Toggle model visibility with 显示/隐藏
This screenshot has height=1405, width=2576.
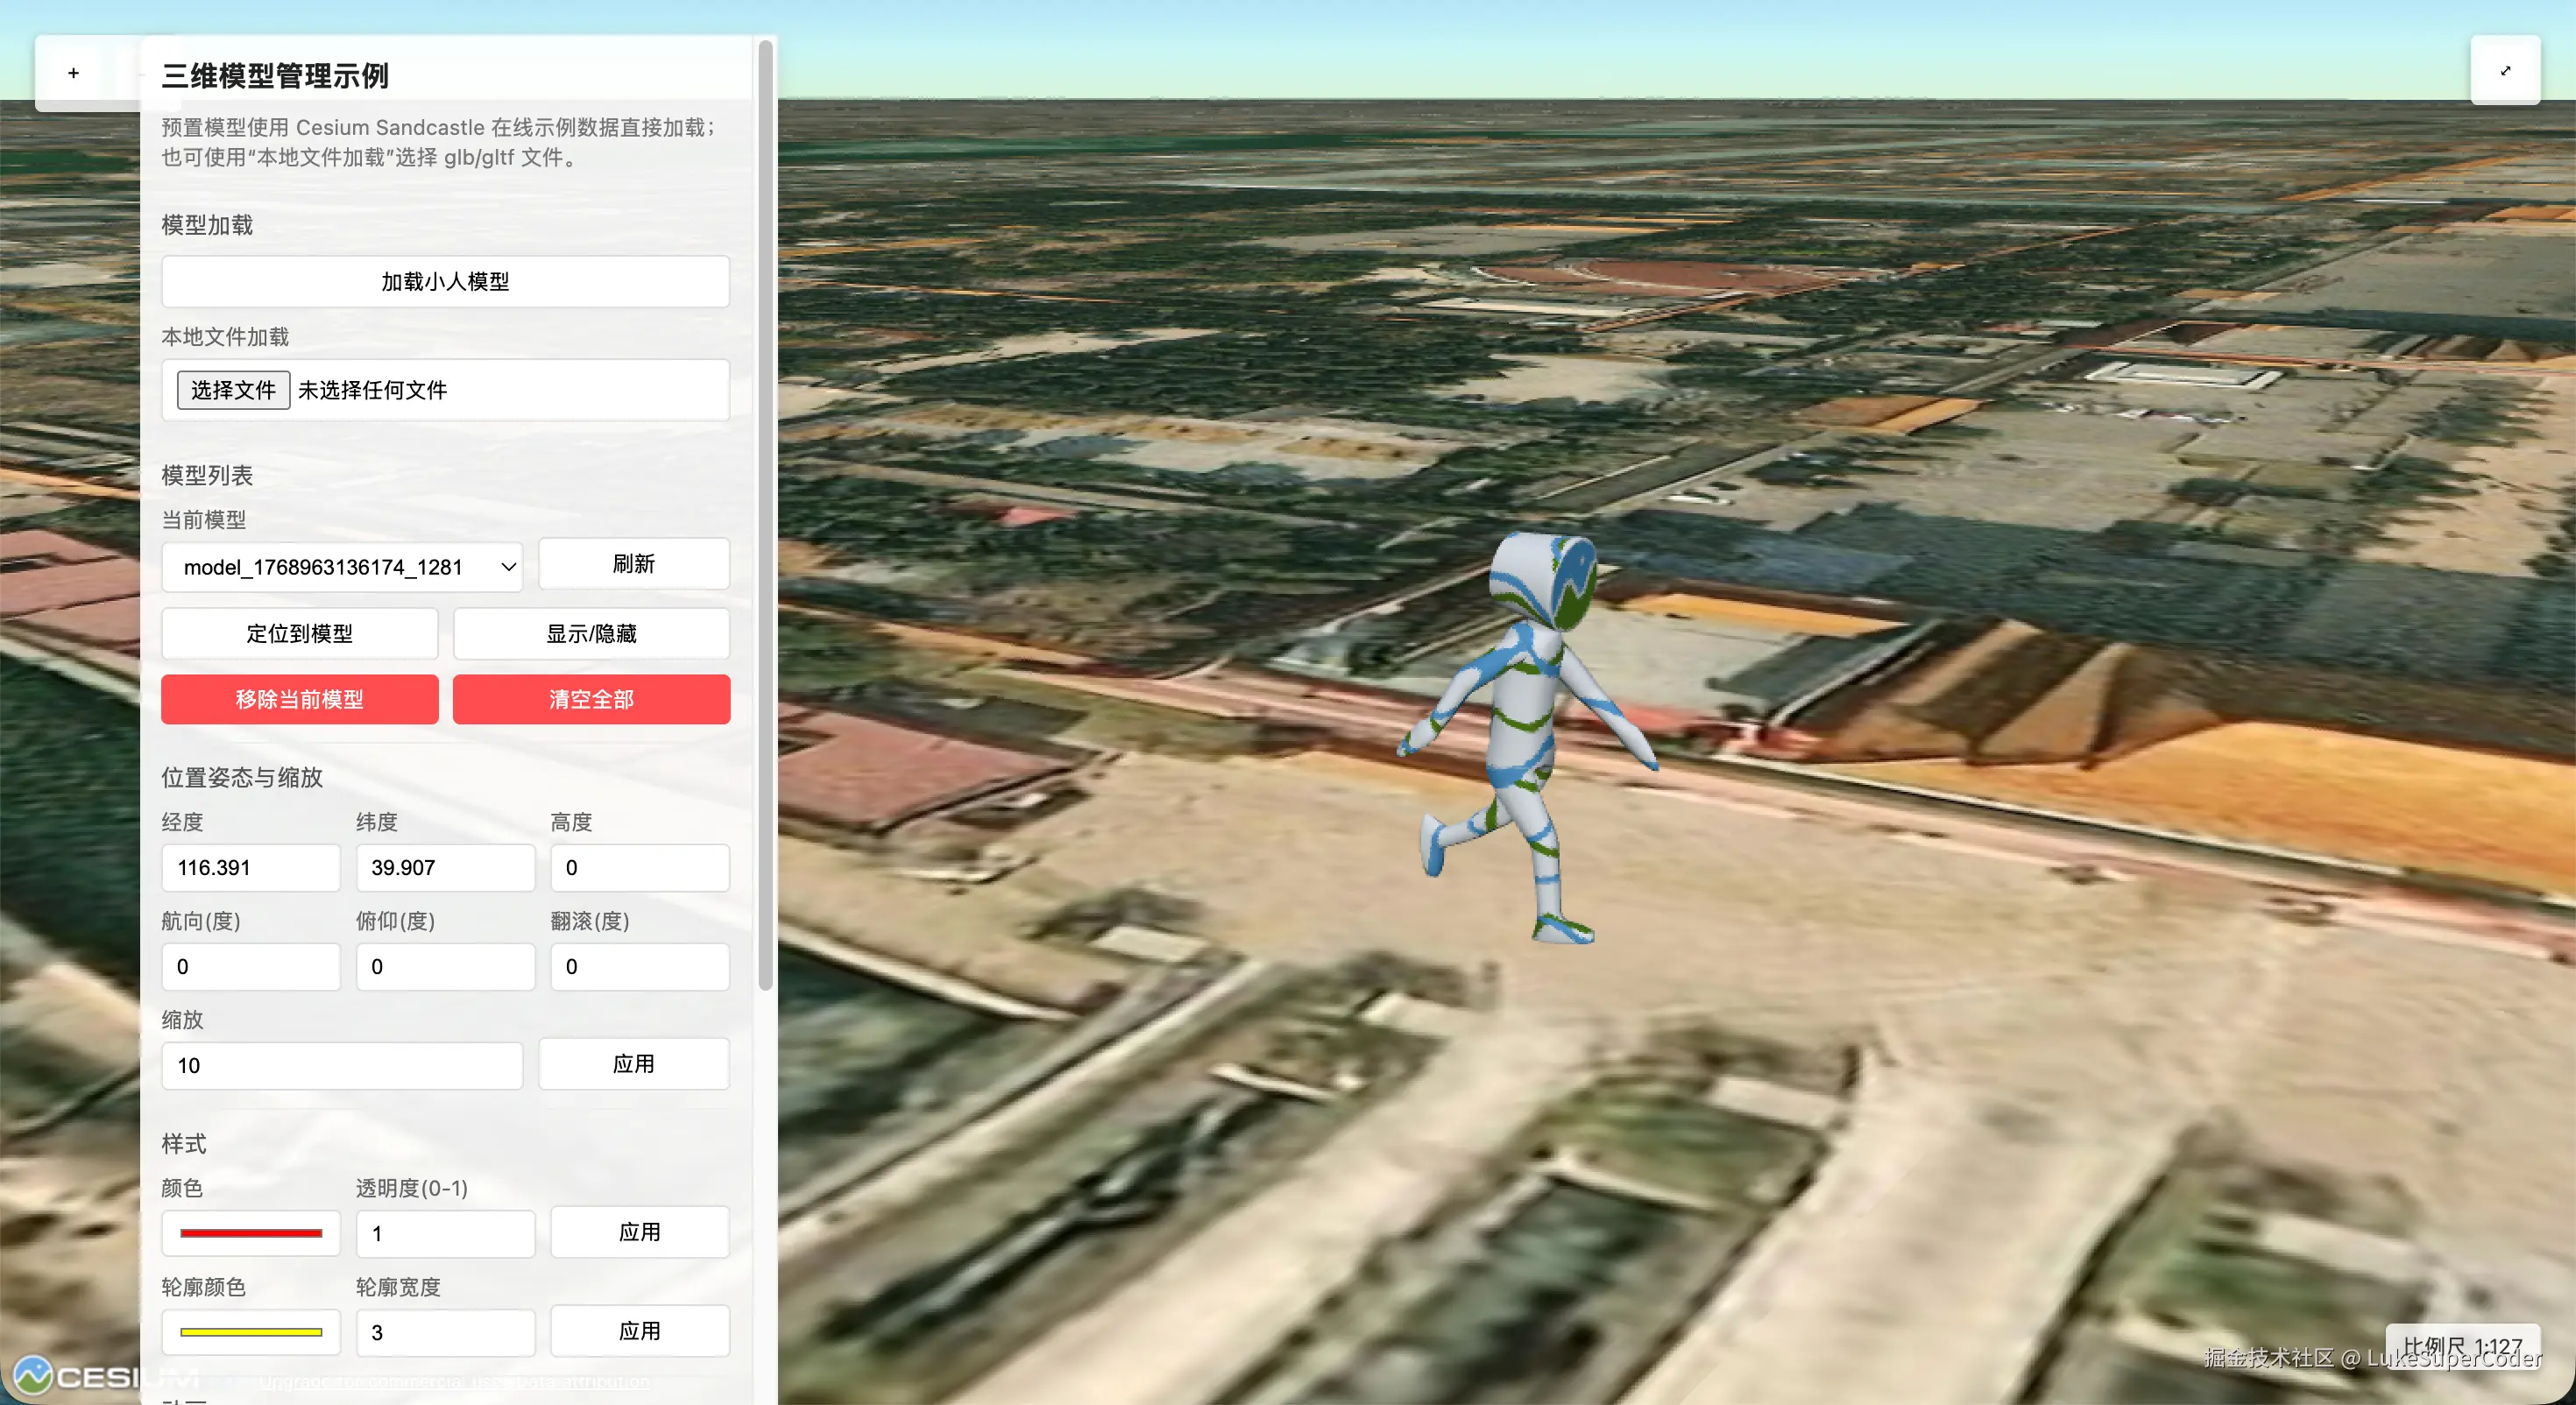pos(591,634)
